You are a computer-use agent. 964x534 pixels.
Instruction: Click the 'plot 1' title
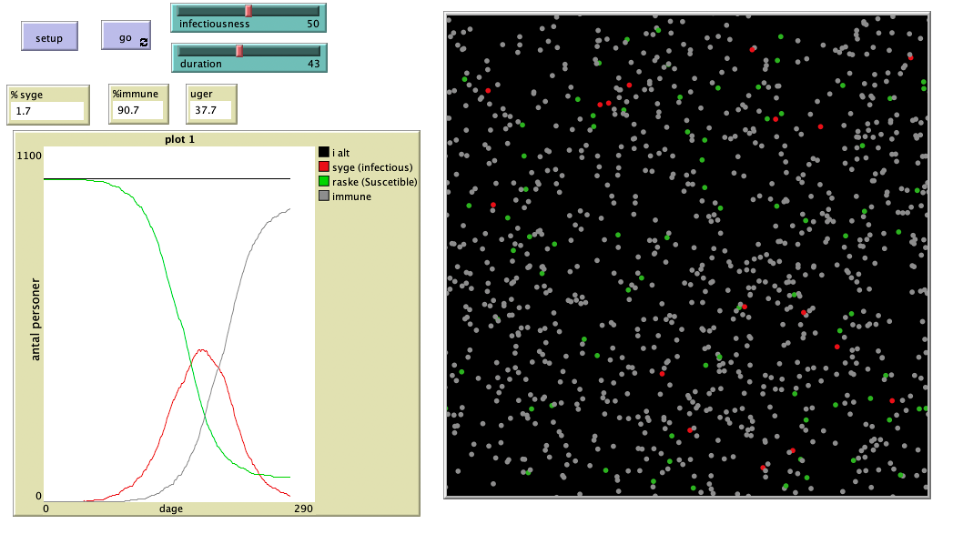(179, 139)
